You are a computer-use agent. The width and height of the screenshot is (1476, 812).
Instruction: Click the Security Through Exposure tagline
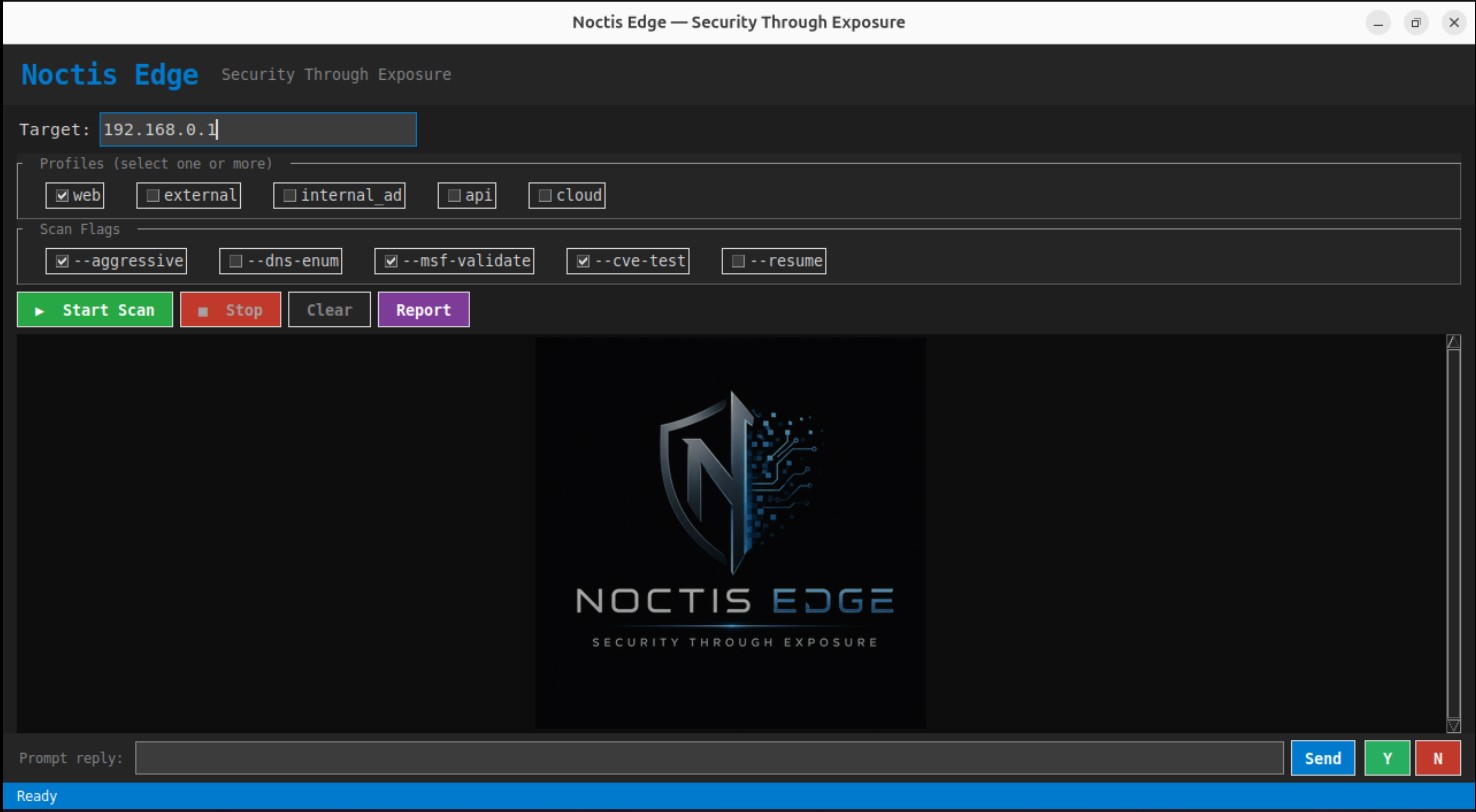coord(336,75)
